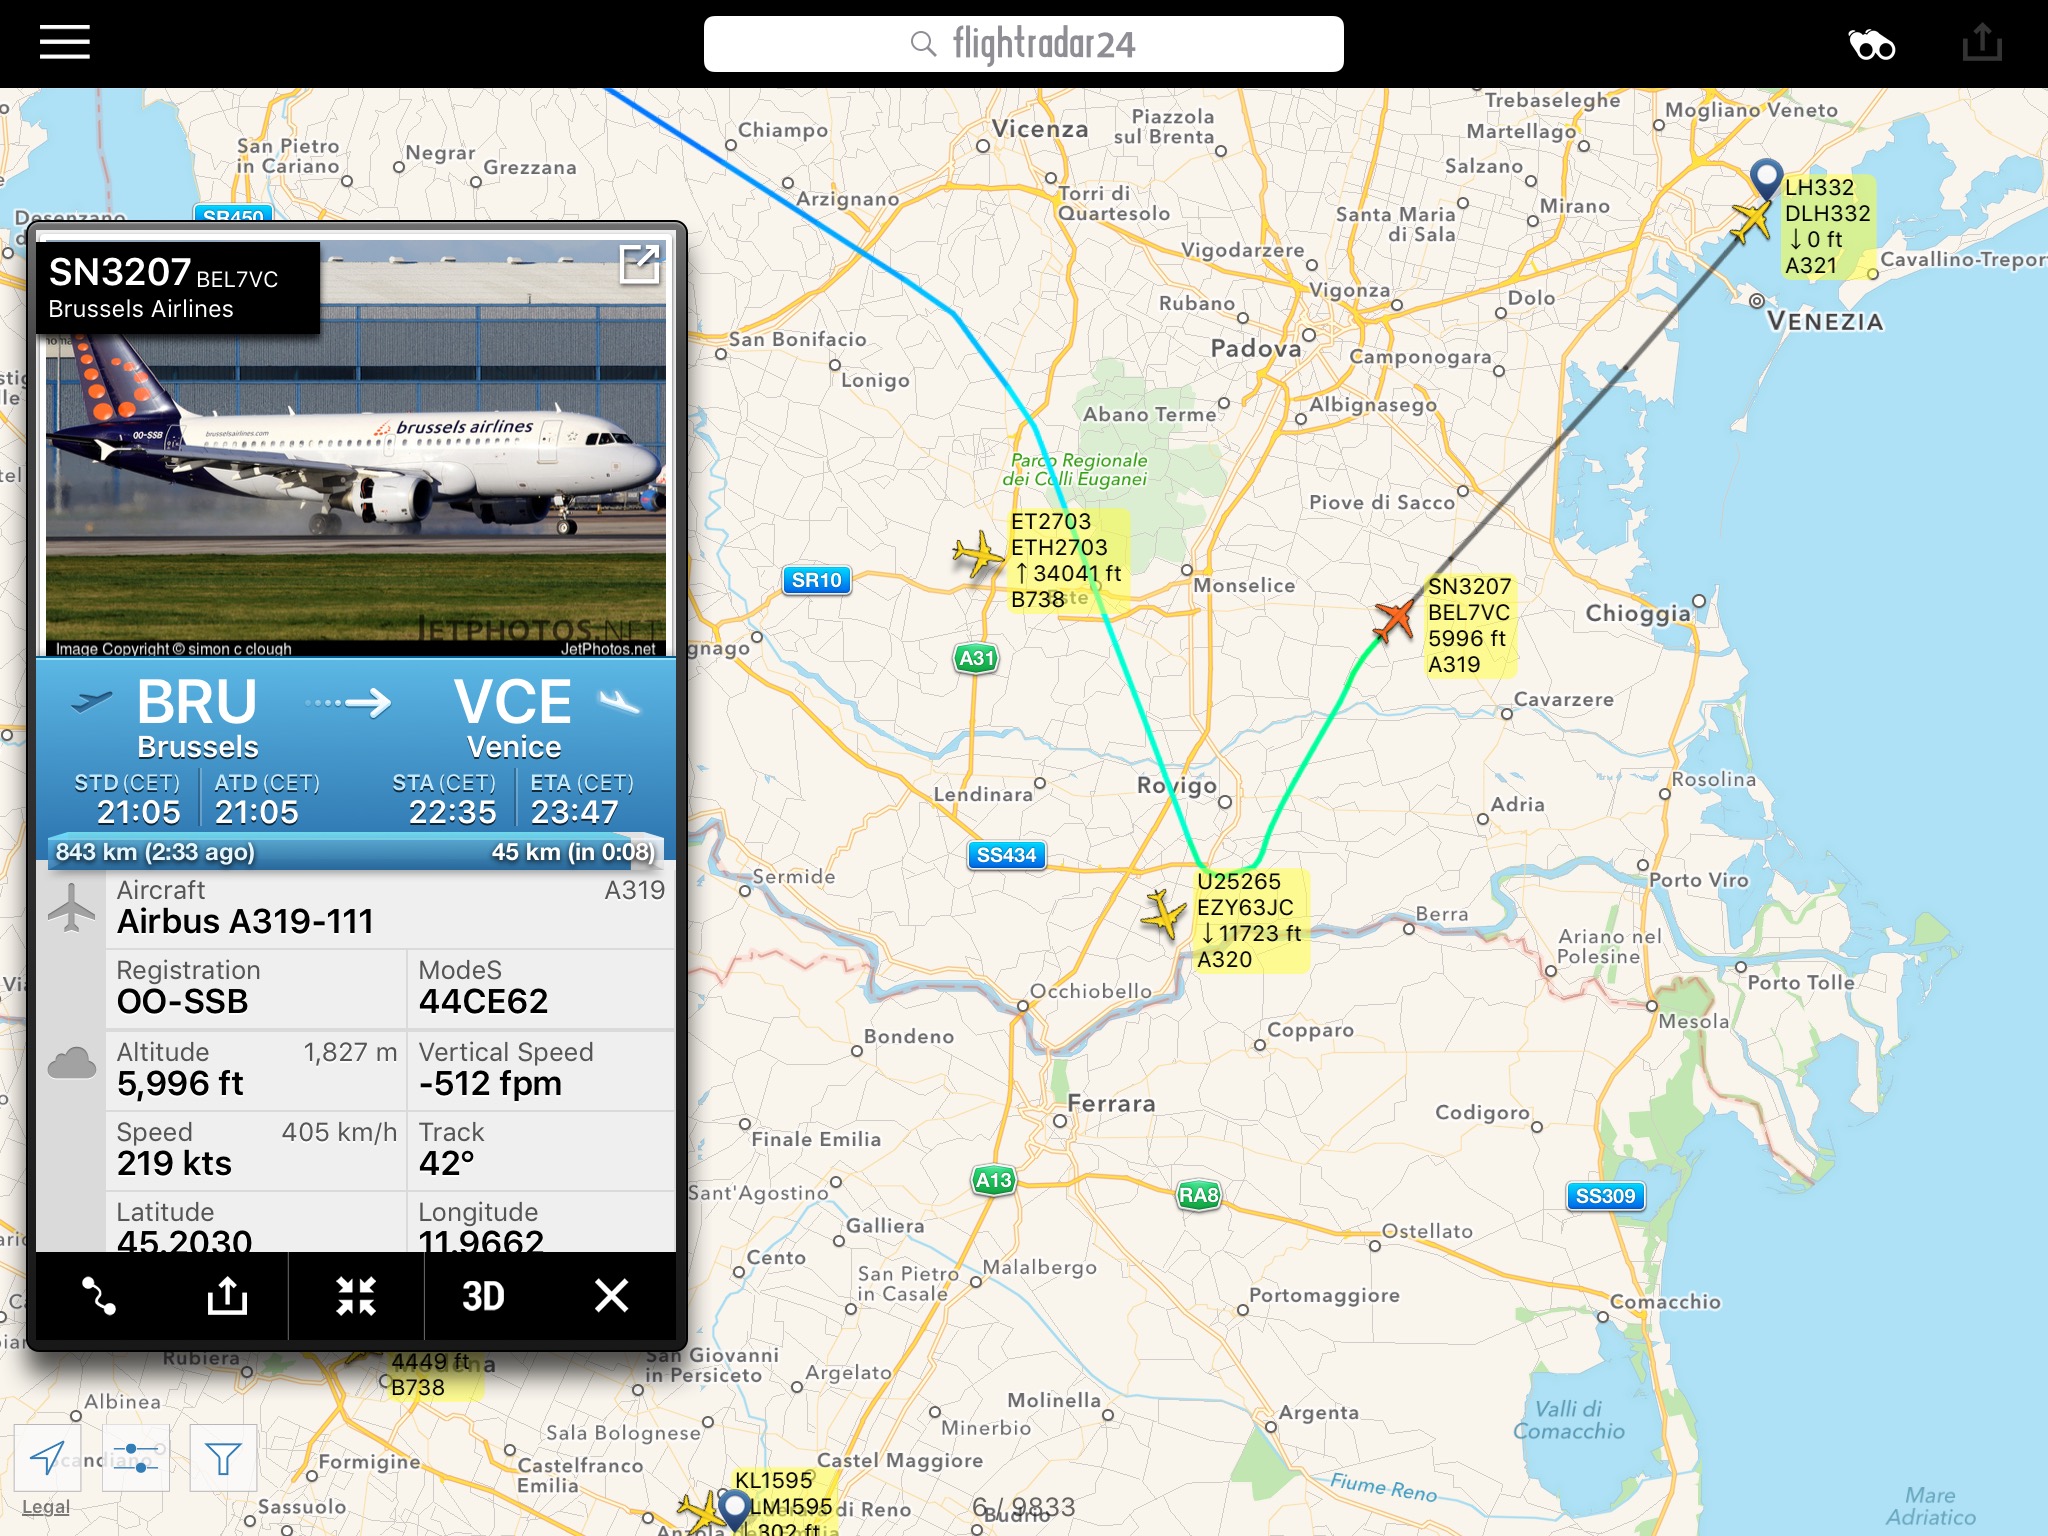The height and width of the screenshot is (1536, 2048).
Task: Click the flightradar24 search field
Action: click(1023, 44)
